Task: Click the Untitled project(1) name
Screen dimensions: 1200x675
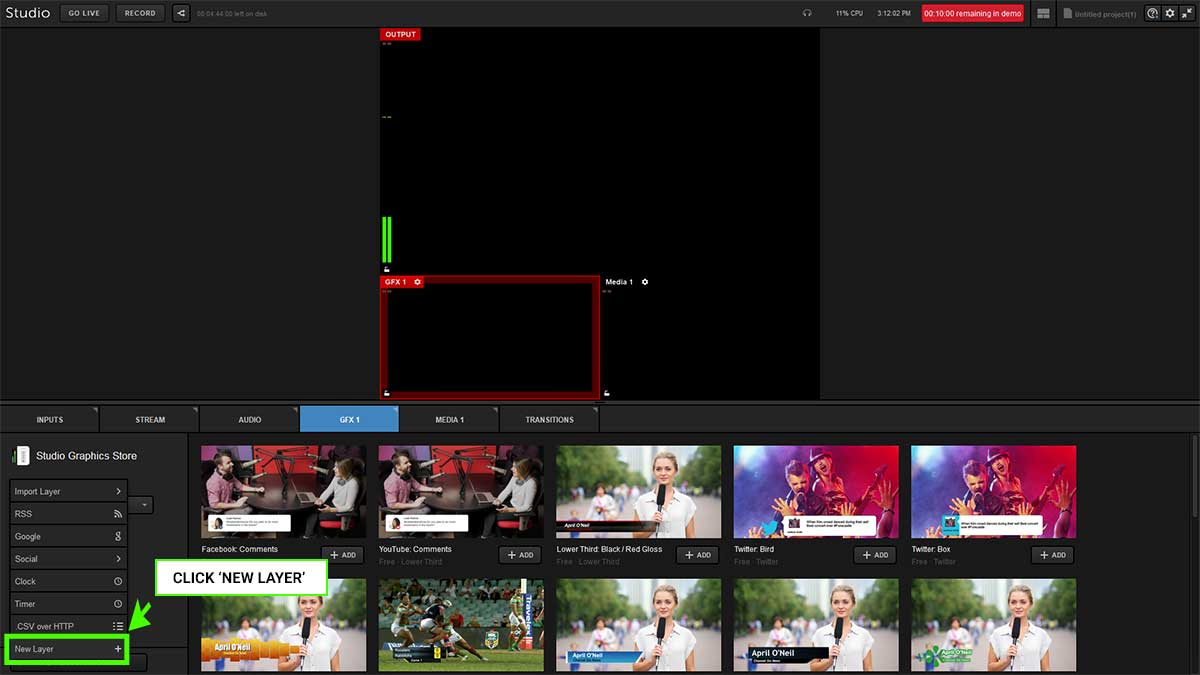Action: pyautogui.click(x=1106, y=14)
